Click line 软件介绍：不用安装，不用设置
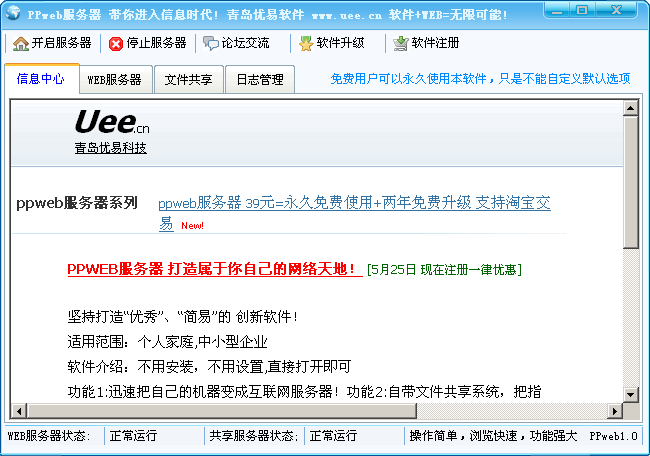 point(209,367)
